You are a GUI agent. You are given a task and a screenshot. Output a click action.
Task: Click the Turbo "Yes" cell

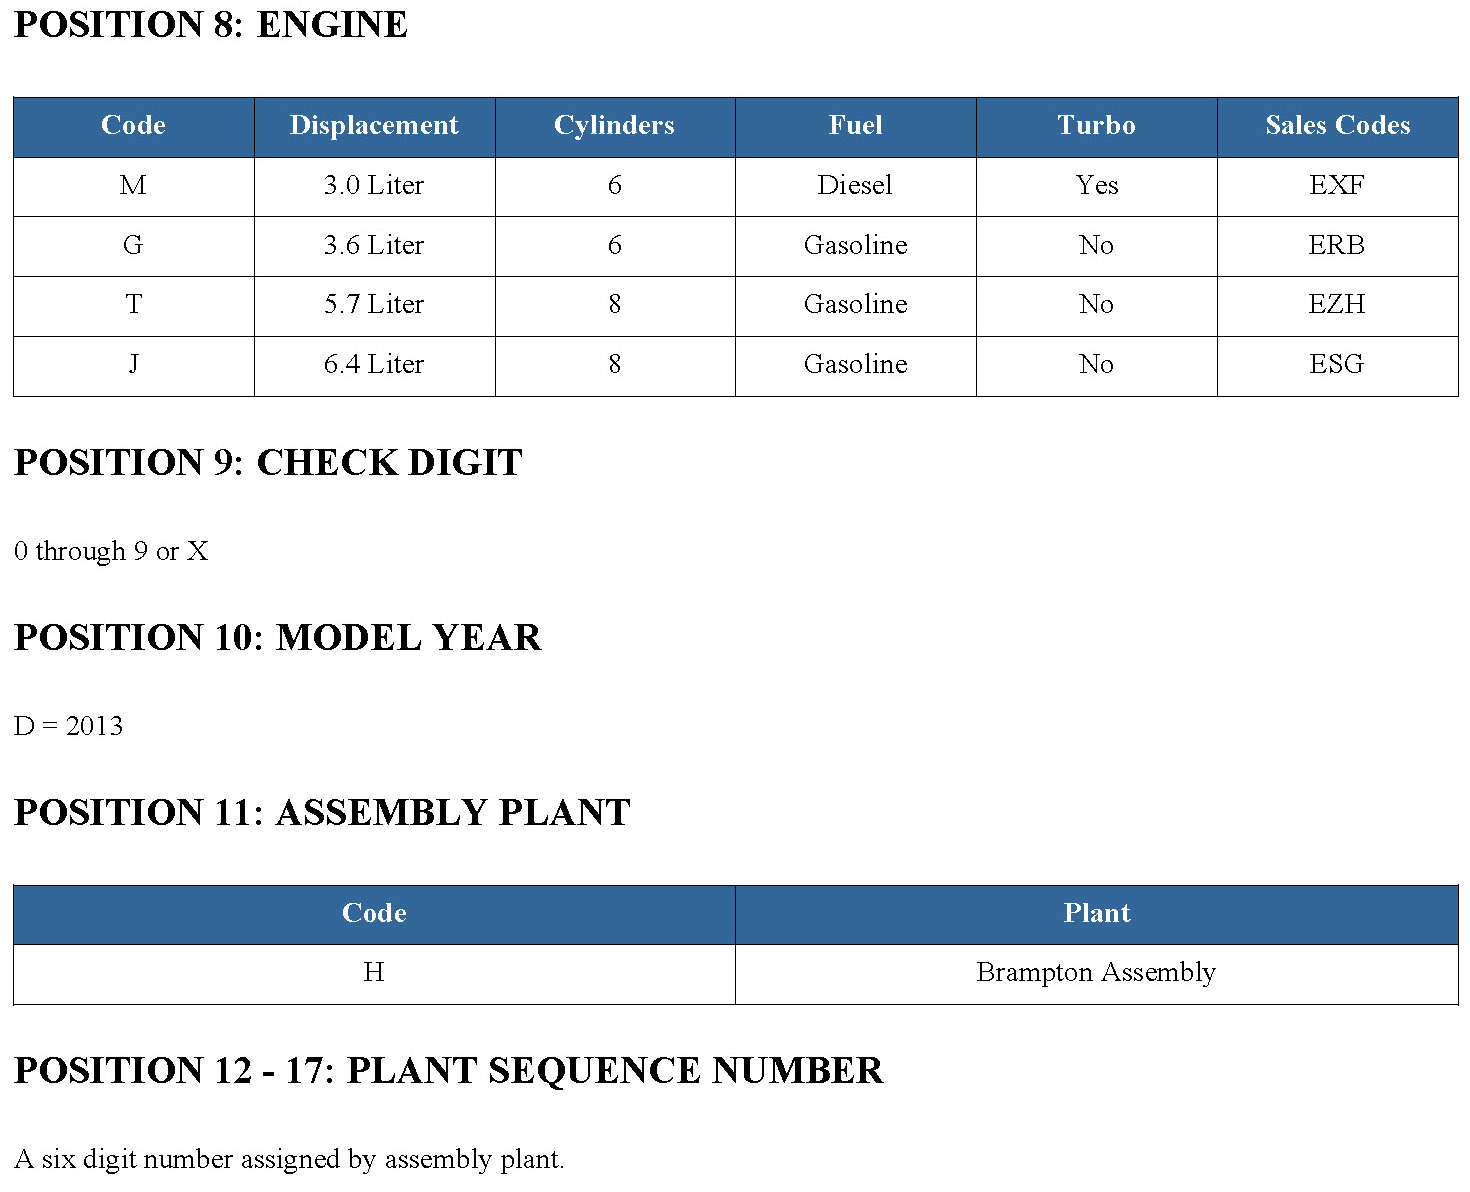tap(1096, 186)
